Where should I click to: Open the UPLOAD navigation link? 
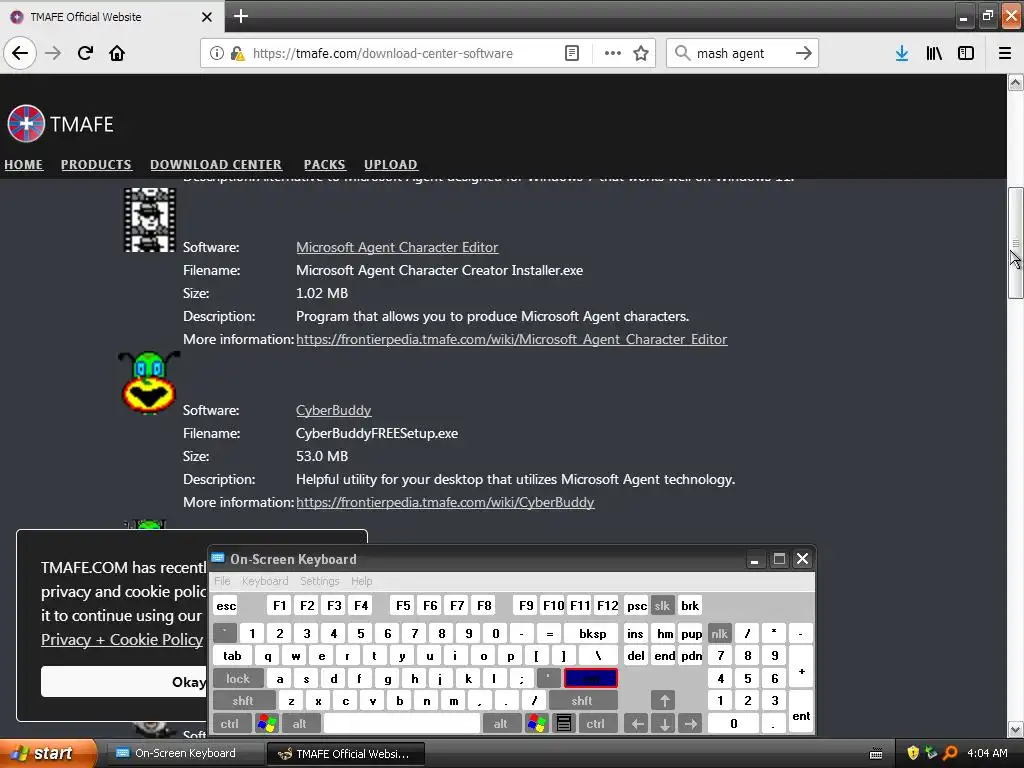point(391,165)
